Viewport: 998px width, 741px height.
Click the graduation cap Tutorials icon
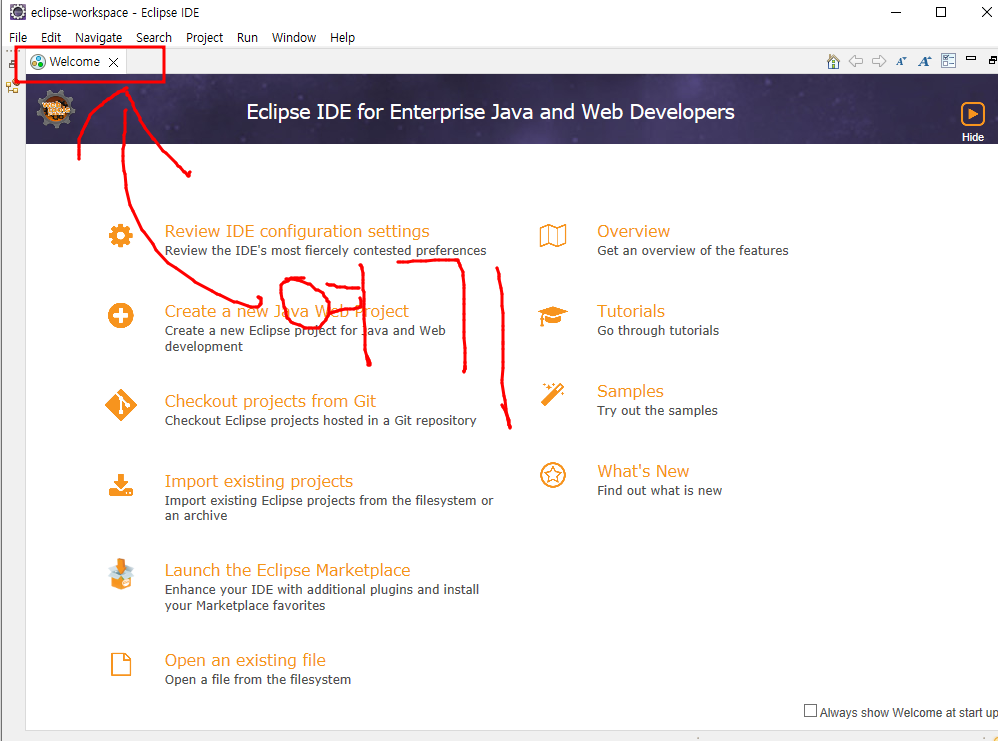tap(552, 316)
